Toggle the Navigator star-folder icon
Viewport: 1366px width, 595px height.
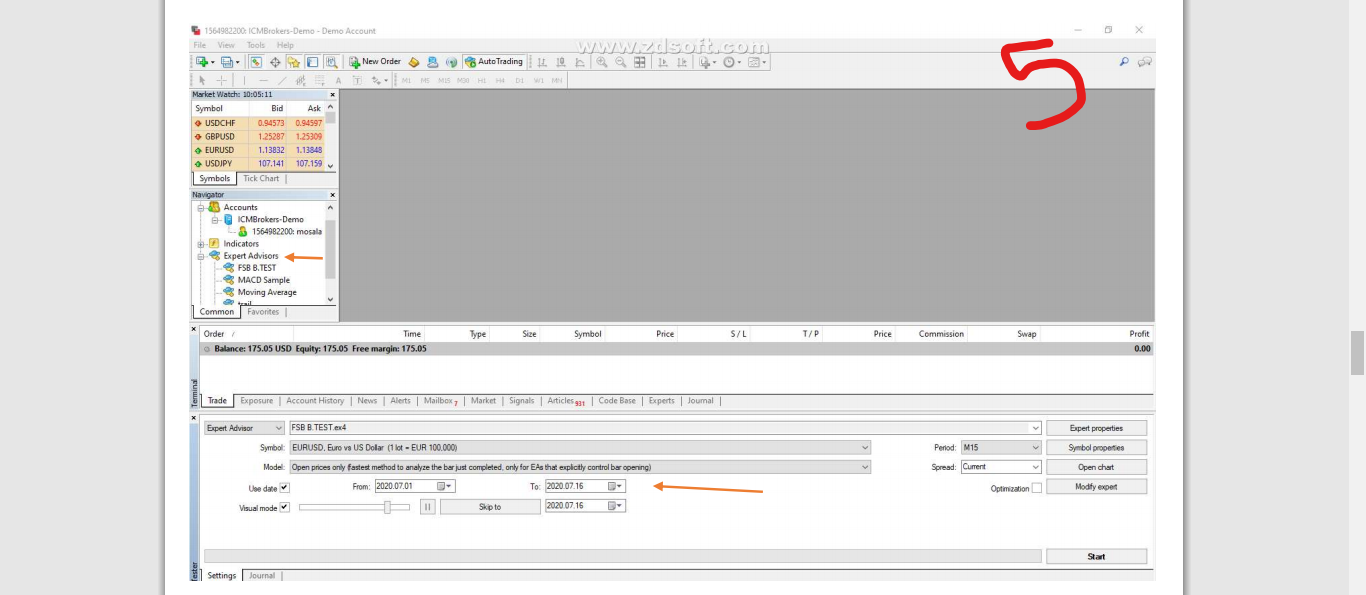(293, 62)
